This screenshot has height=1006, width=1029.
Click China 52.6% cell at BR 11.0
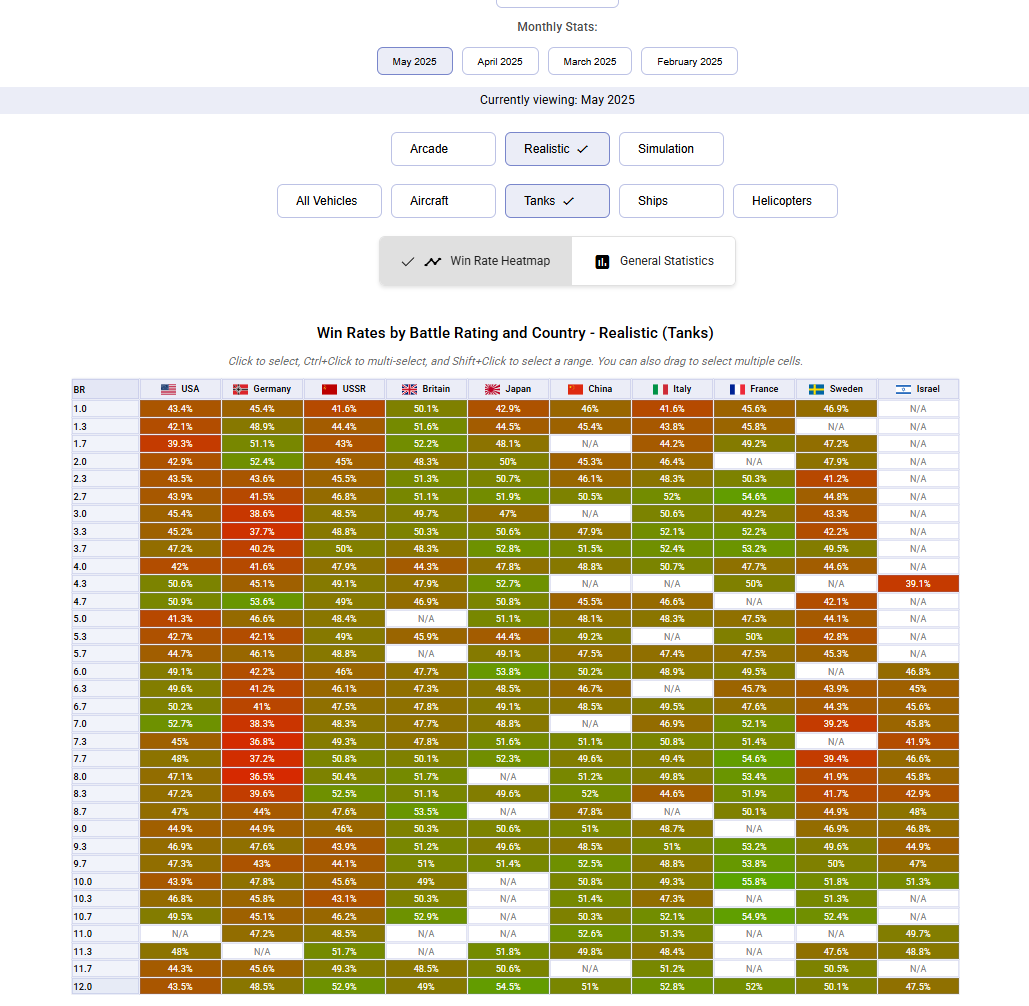(x=590, y=934)
